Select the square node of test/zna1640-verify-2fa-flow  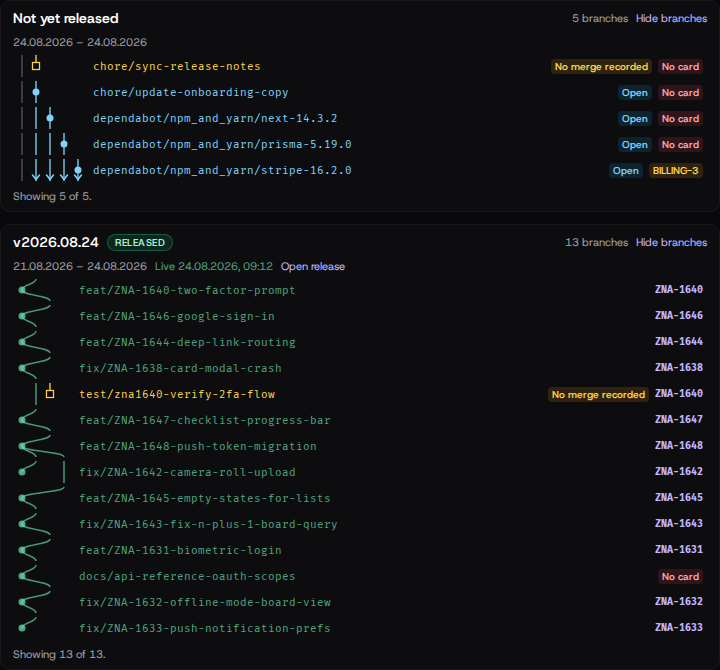tap(50, 394)
